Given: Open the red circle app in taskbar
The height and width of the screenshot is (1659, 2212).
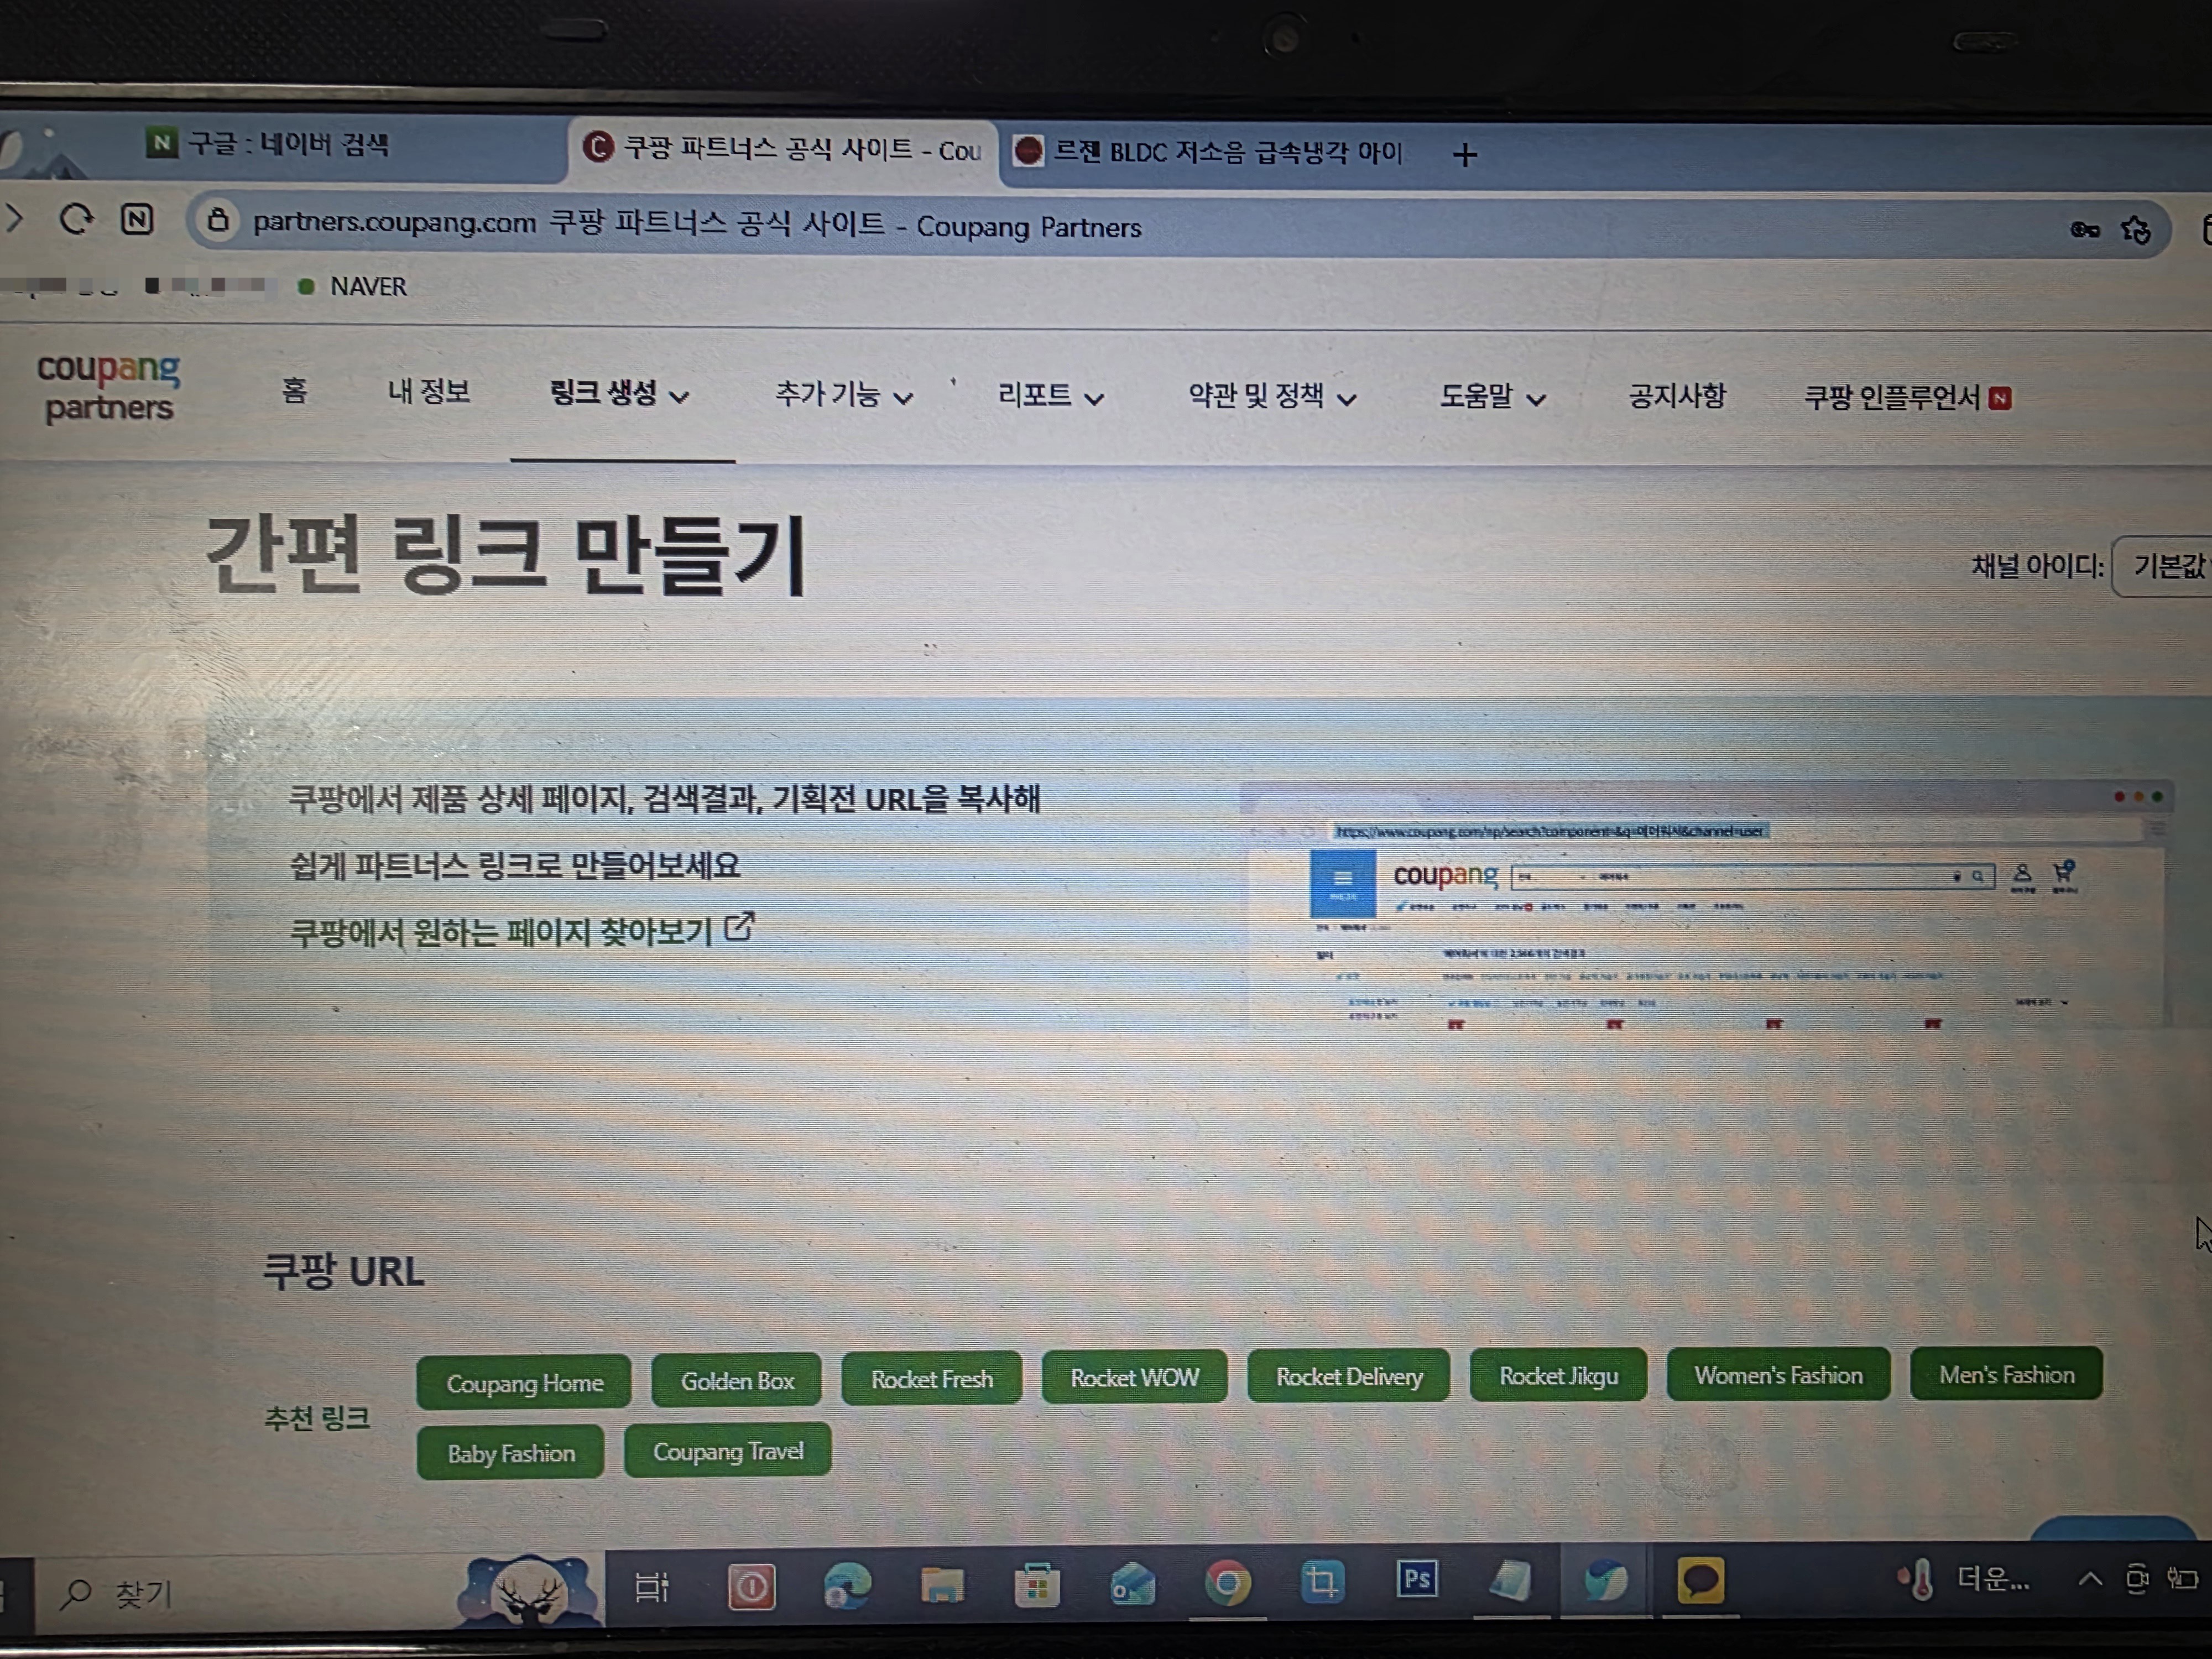Looking at the screenshot, I should point(752,1587).
